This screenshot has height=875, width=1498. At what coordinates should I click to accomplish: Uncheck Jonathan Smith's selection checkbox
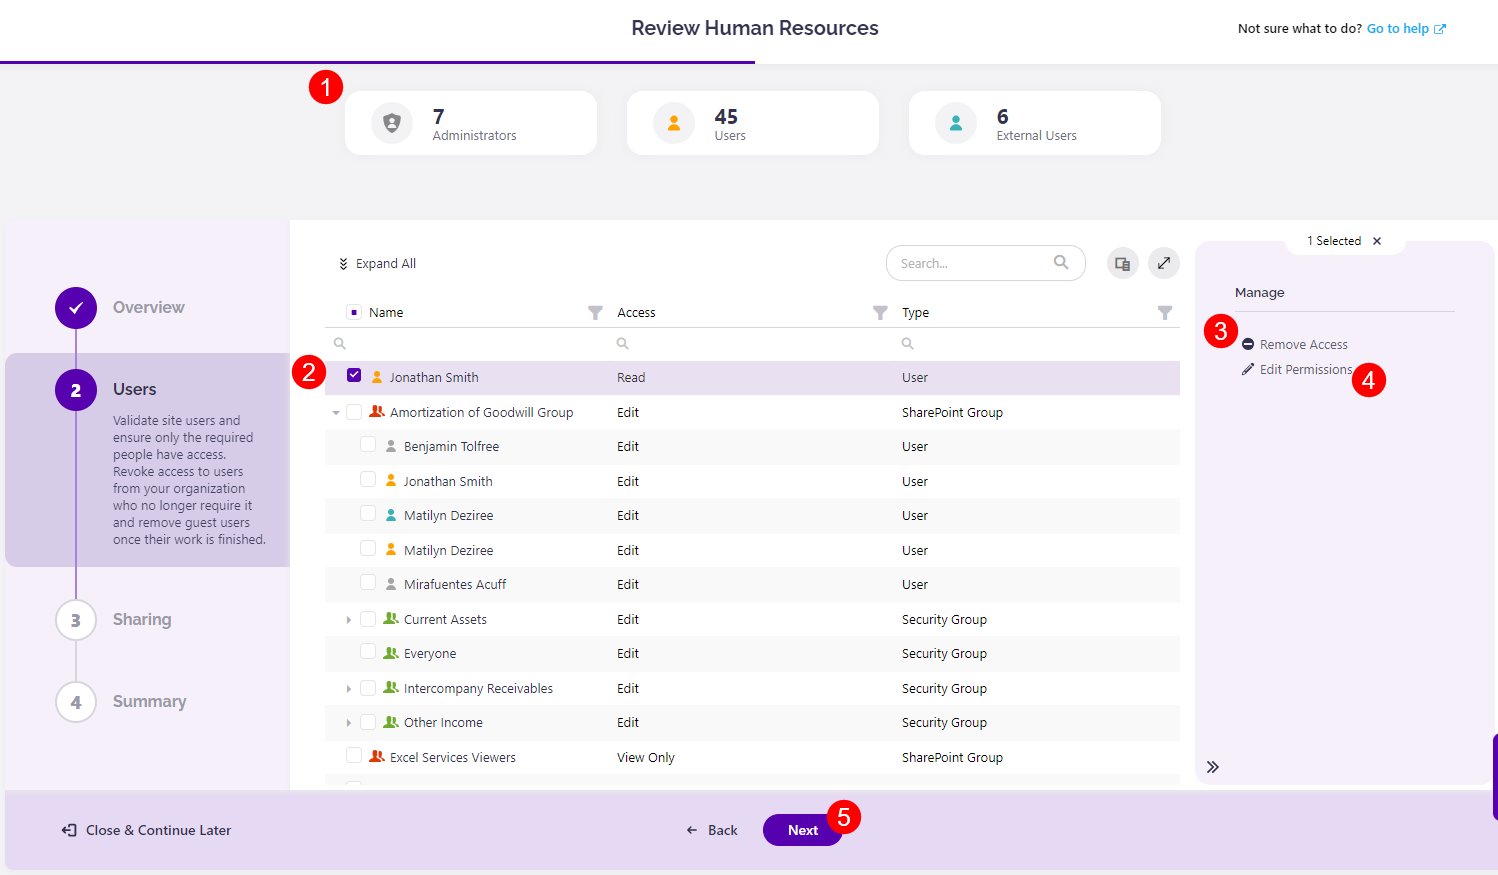click(x=354, y=375)
